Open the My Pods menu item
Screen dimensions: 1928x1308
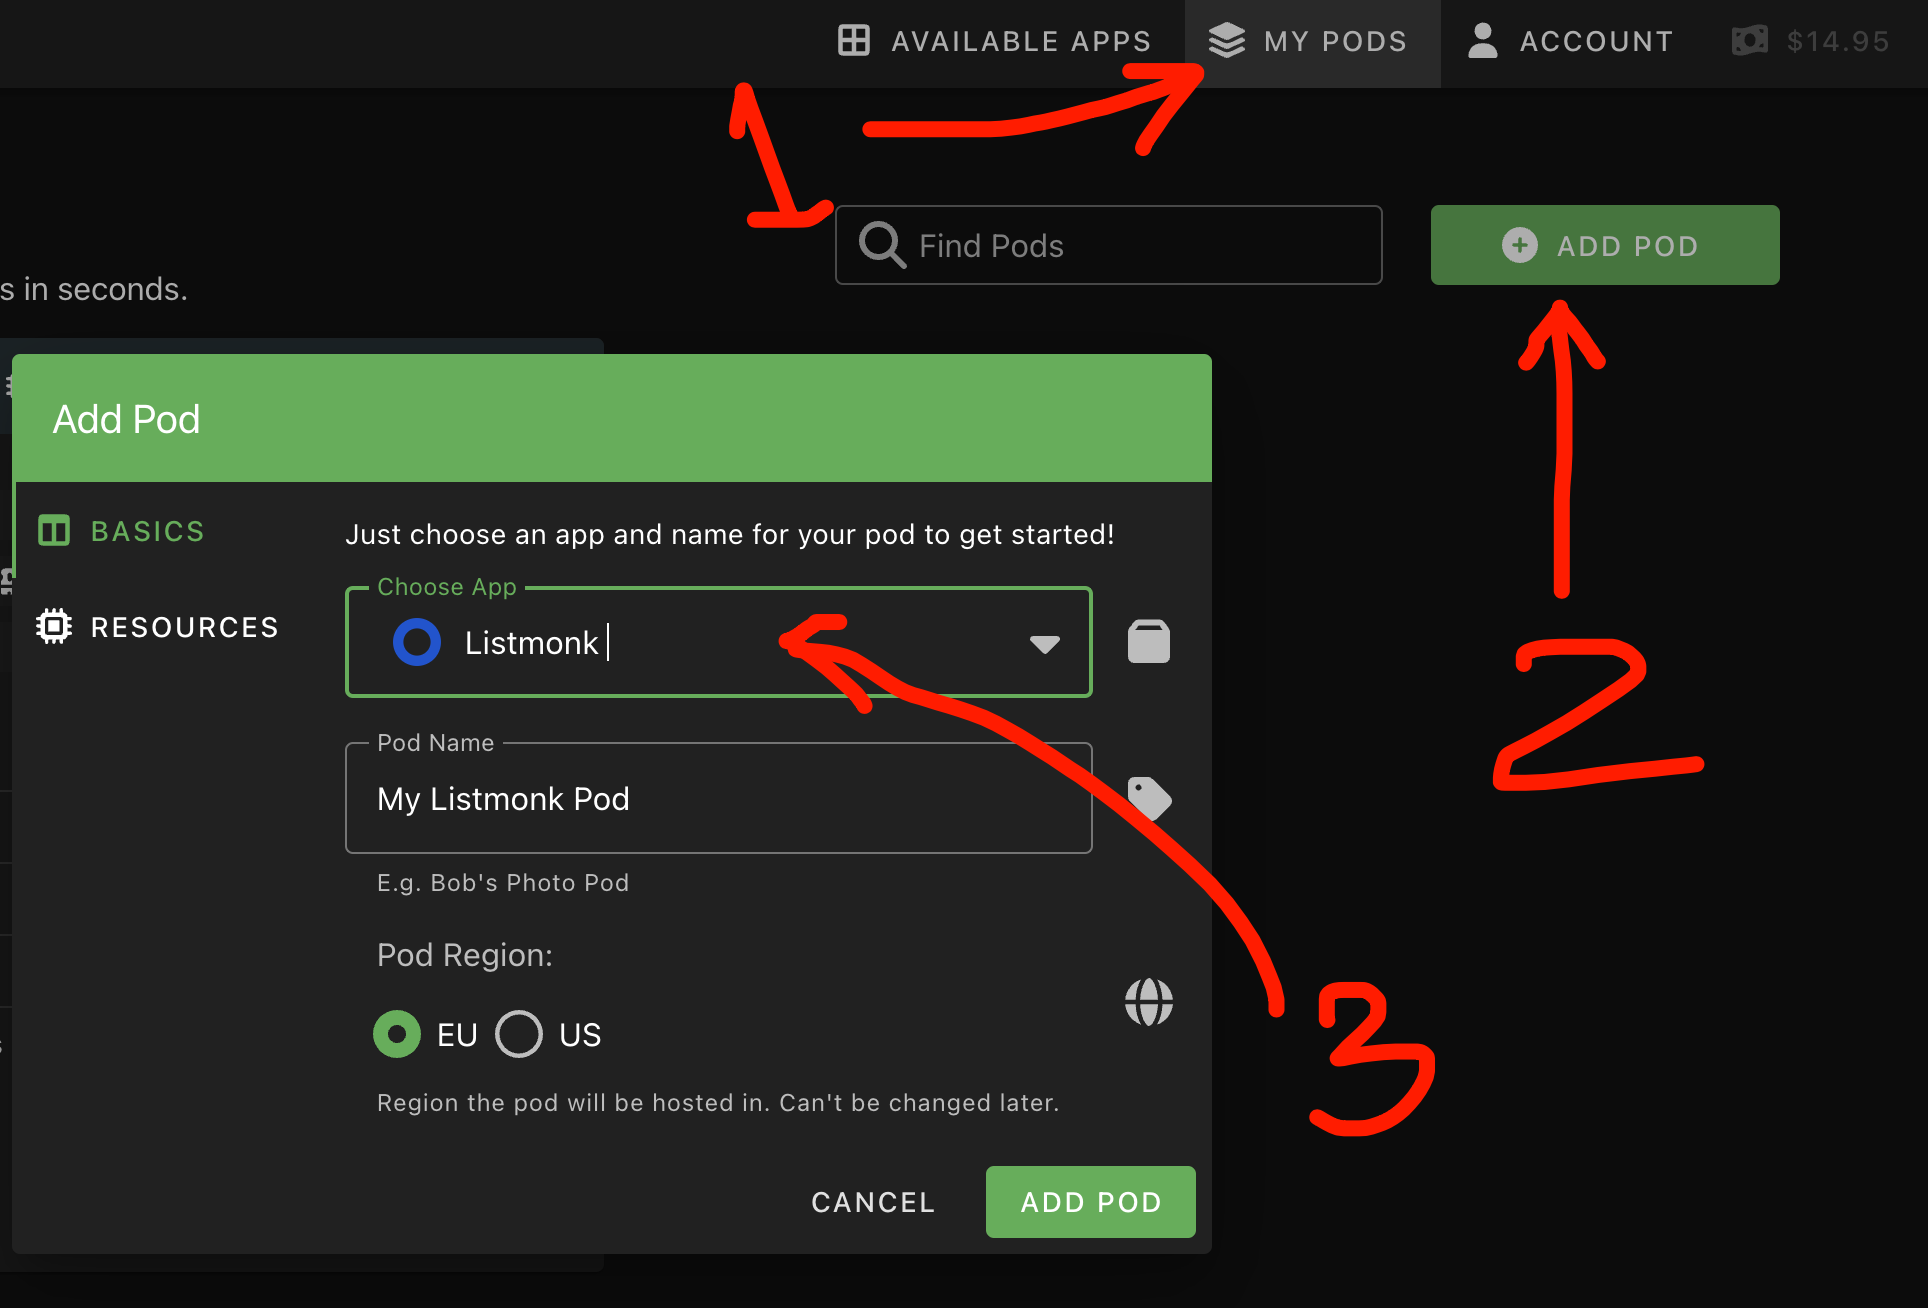[1310, 41]
